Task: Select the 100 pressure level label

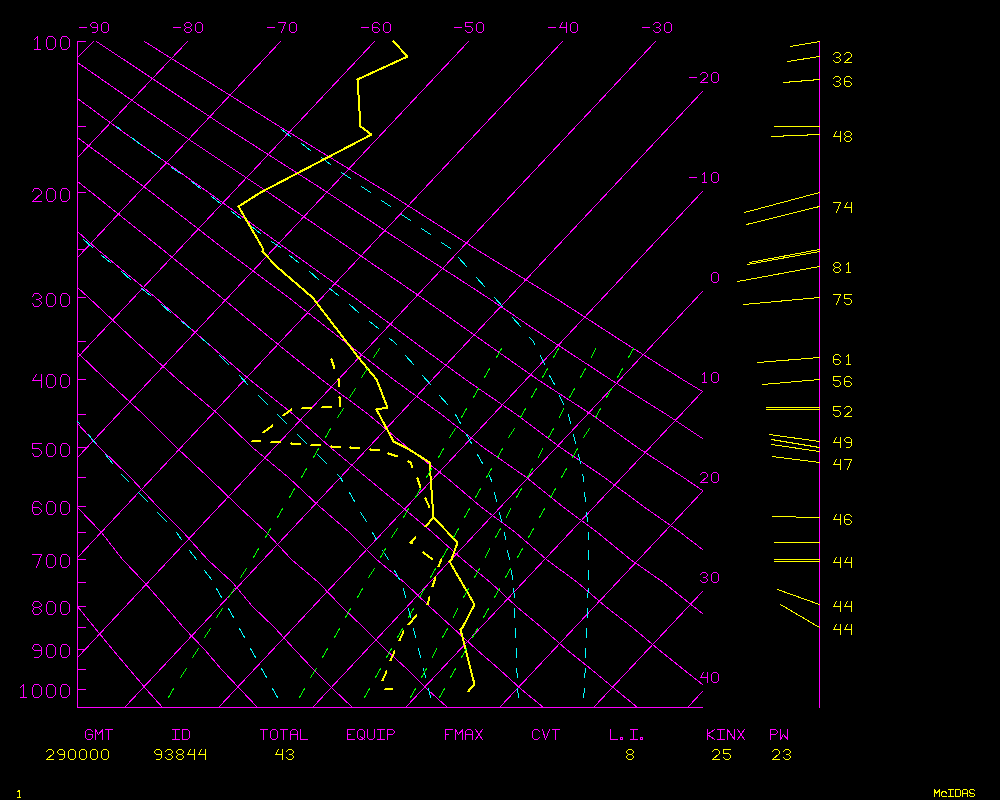Action: tap(51, 43)
